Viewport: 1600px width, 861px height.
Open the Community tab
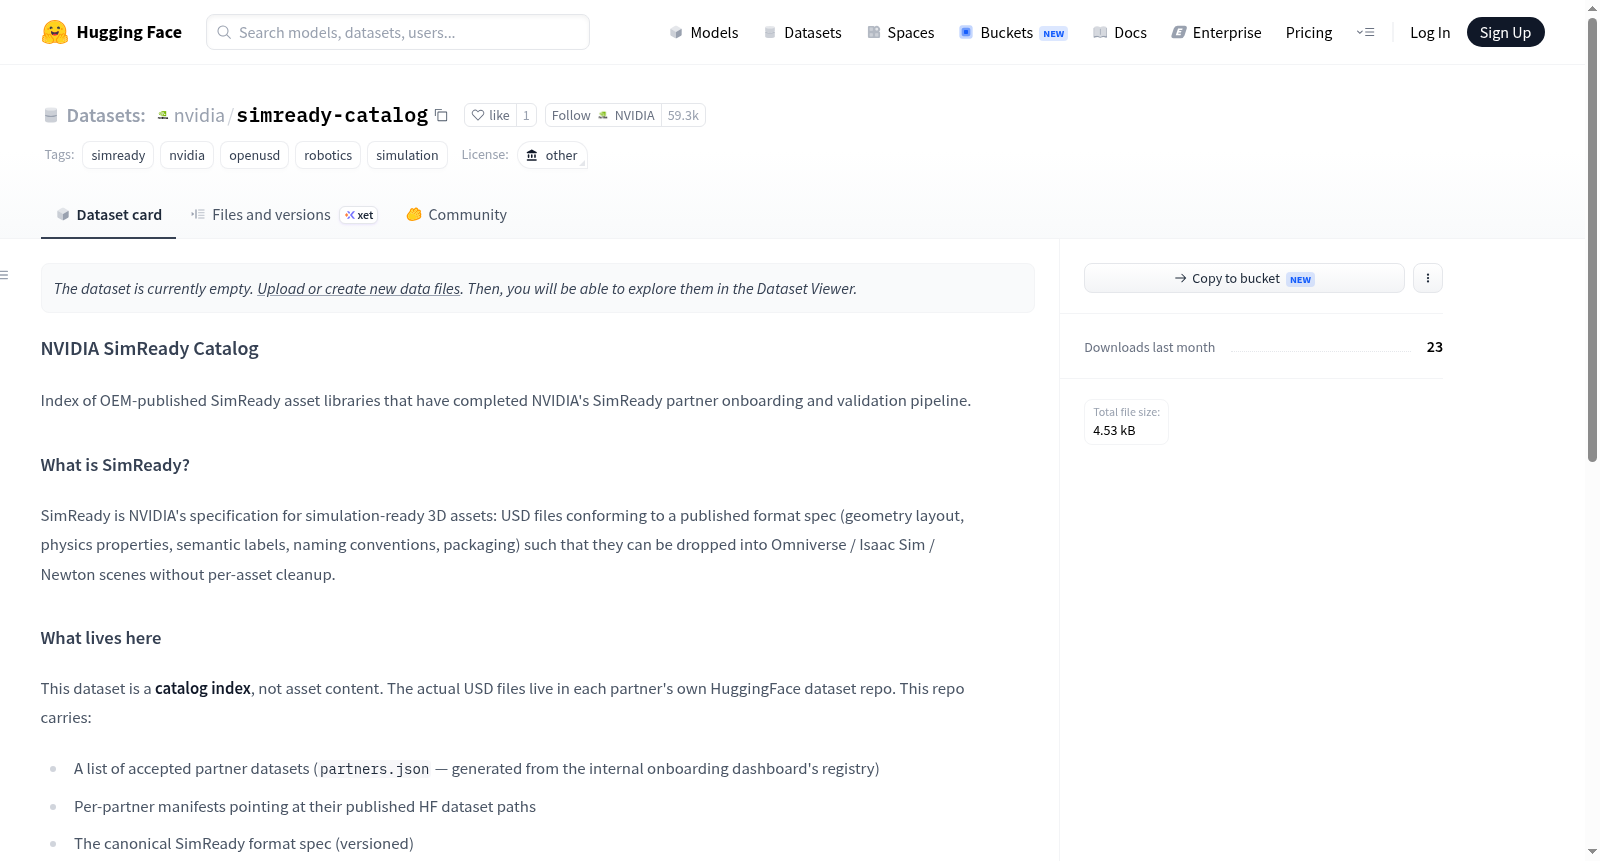(x=456, y=215)
